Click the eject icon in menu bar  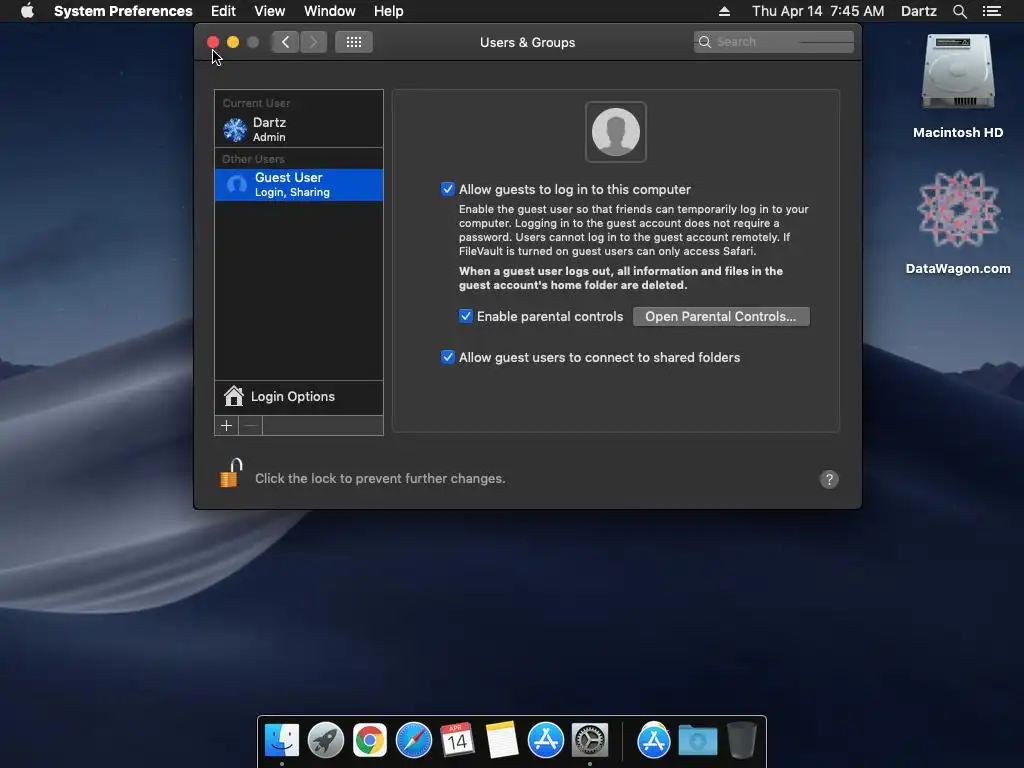(724, 11)
